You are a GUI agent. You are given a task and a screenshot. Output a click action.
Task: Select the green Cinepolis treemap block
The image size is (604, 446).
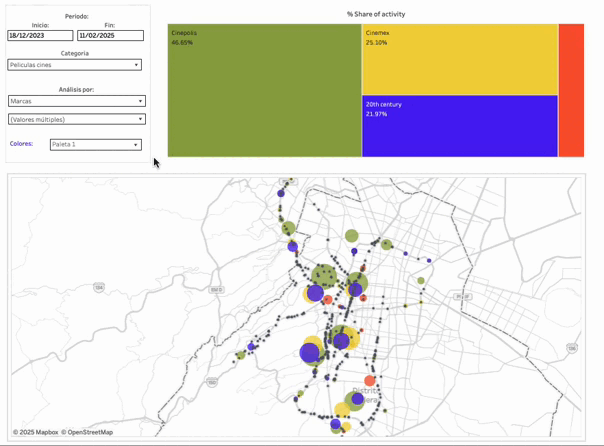[x=265, y=91]
